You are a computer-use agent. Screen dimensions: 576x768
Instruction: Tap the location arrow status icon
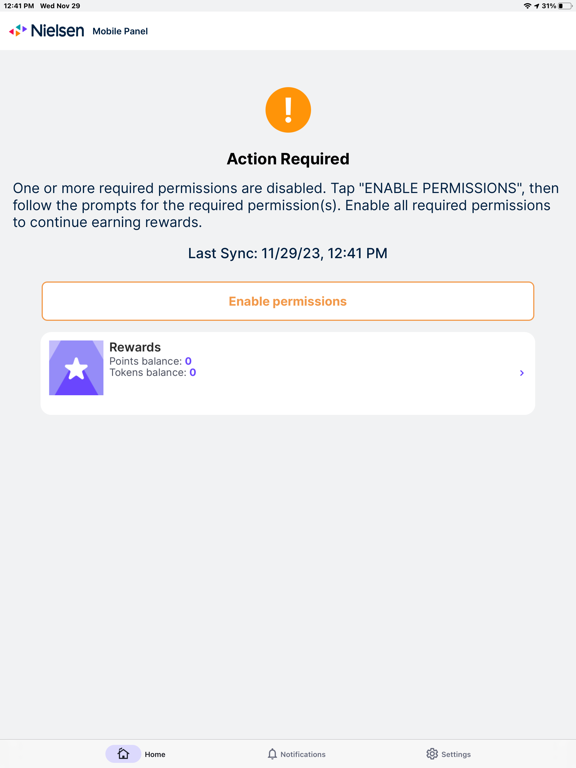(x=537, y=6)
